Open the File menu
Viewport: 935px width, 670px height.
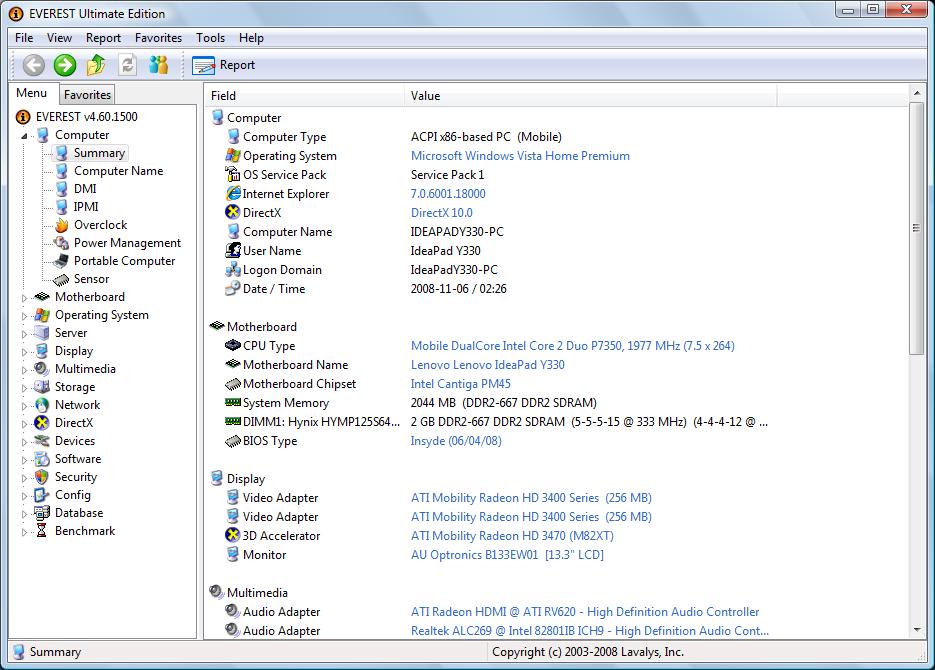pyautogui.click(x=24, y=38)
